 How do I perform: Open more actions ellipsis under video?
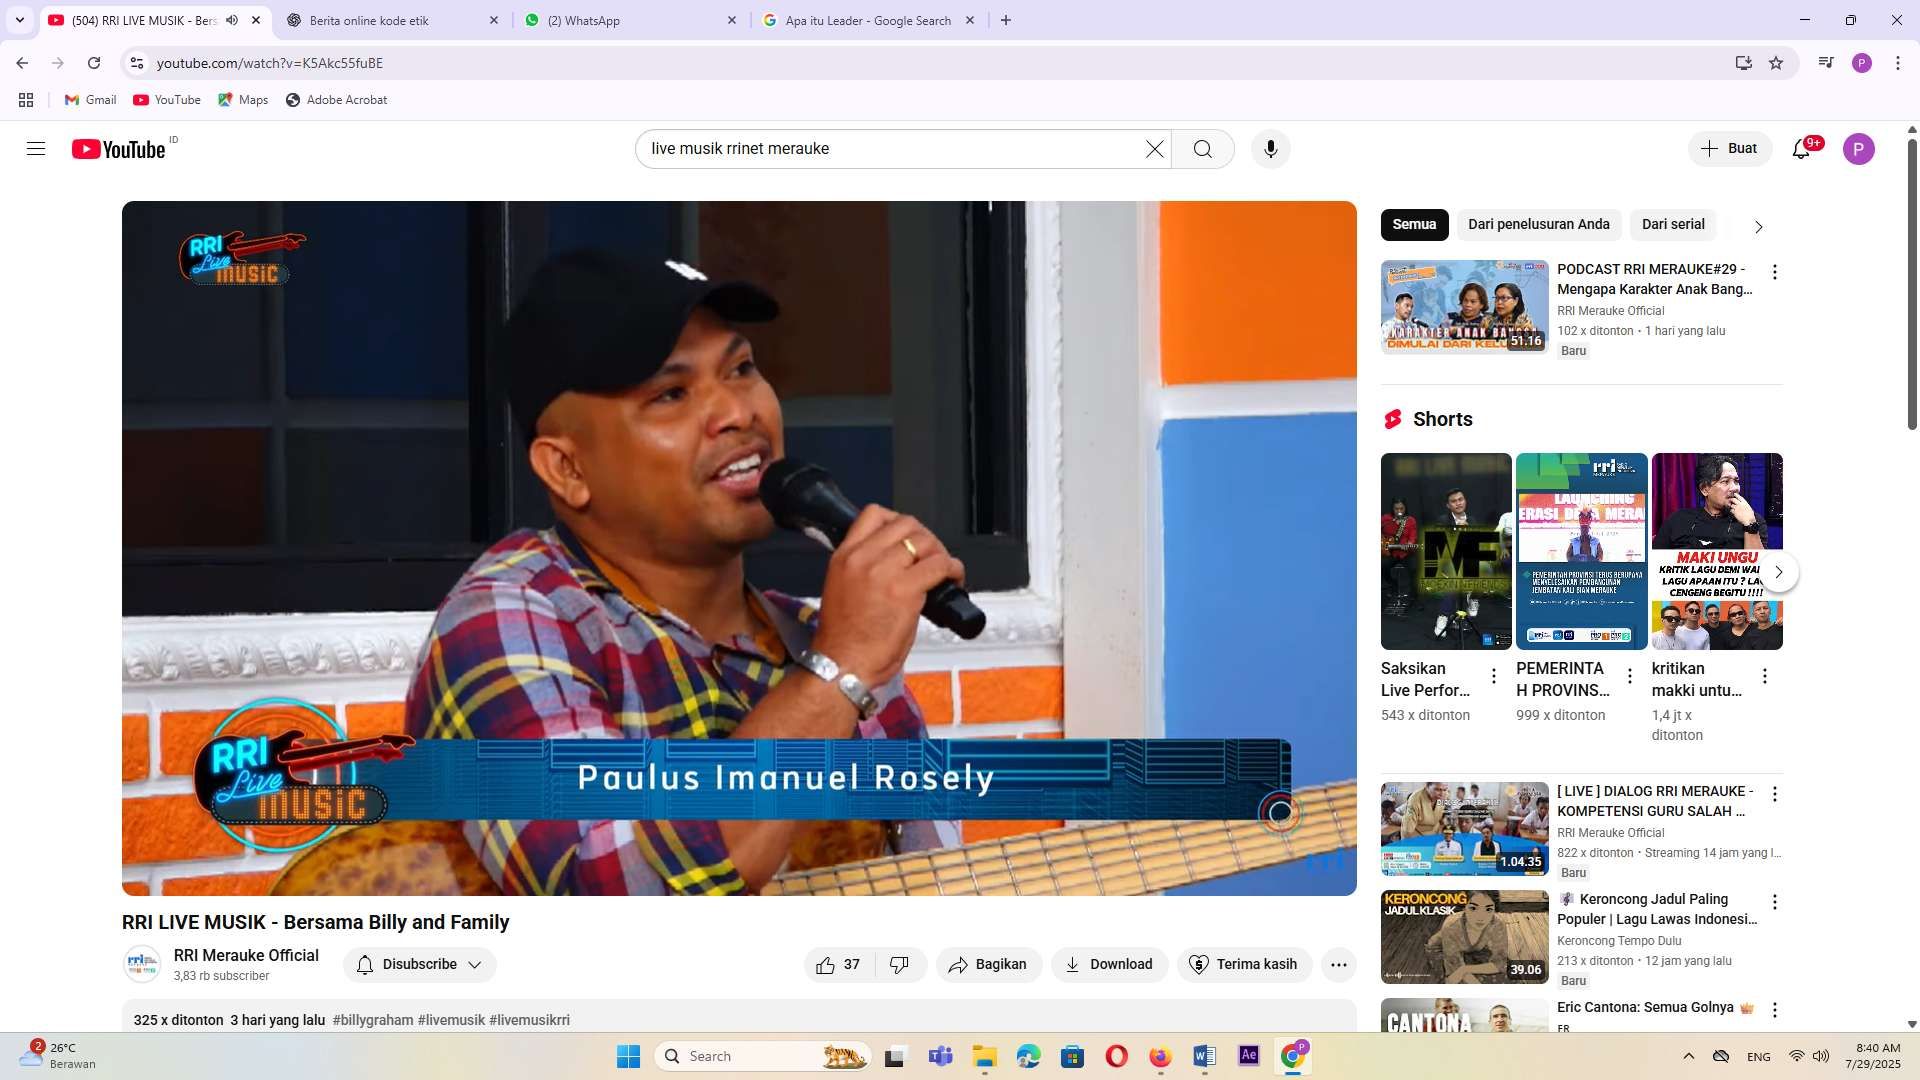click(1338, 964)
